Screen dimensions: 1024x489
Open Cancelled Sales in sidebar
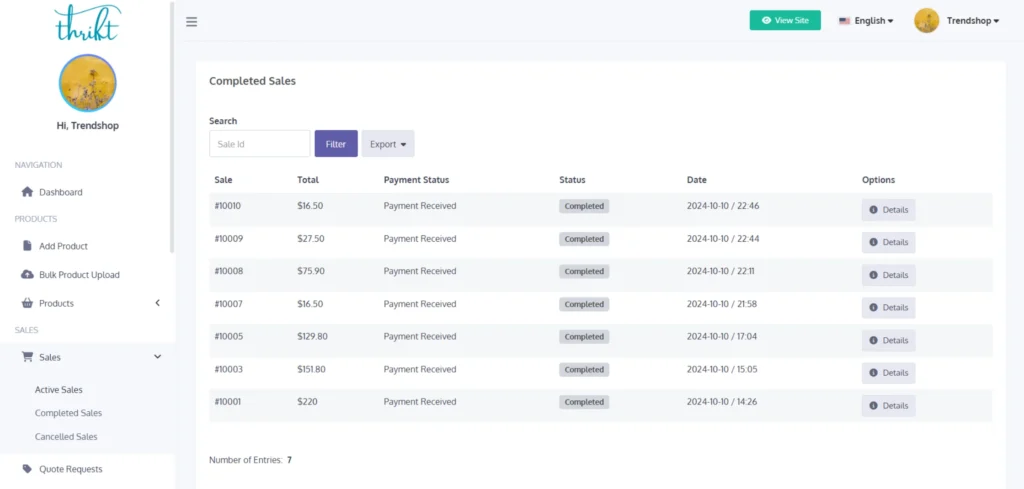point(66,437)
